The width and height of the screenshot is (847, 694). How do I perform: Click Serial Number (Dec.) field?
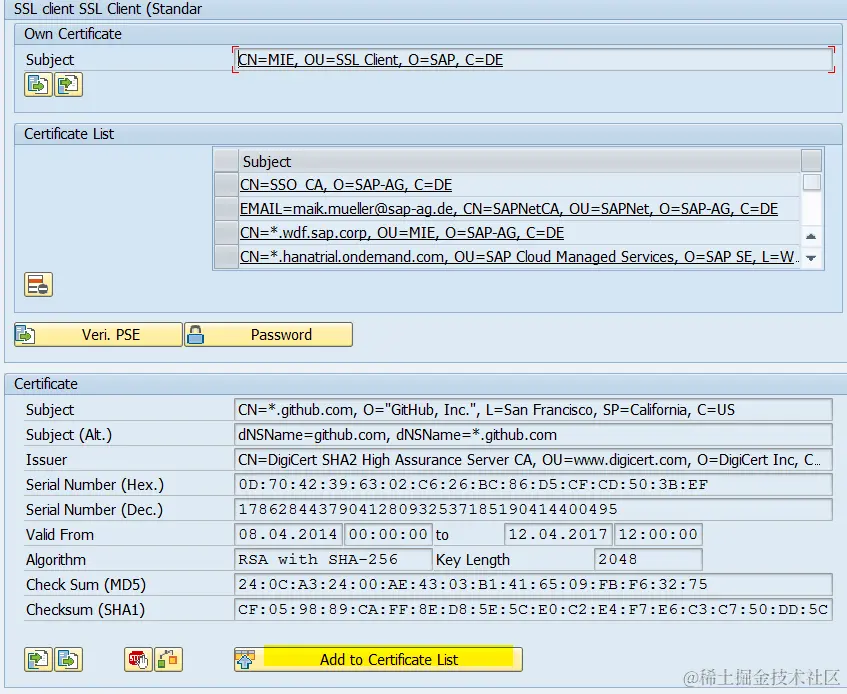point(533,509)
